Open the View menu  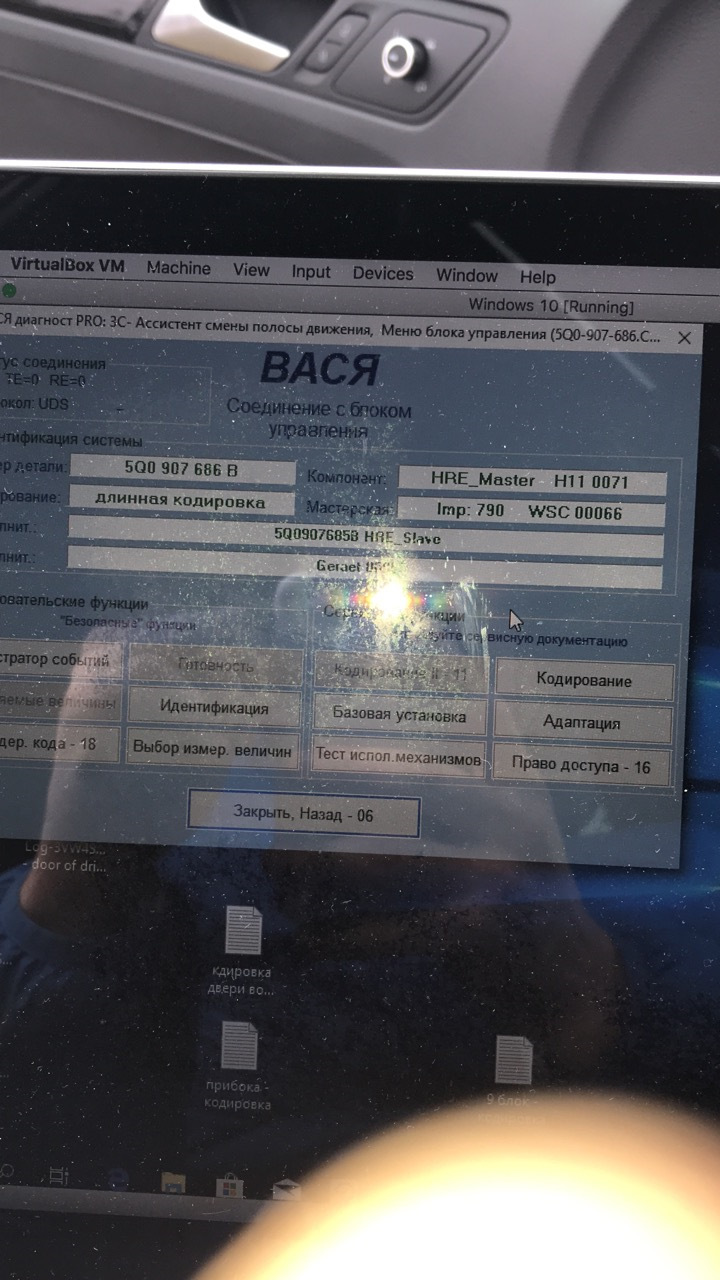click(251, 270)
